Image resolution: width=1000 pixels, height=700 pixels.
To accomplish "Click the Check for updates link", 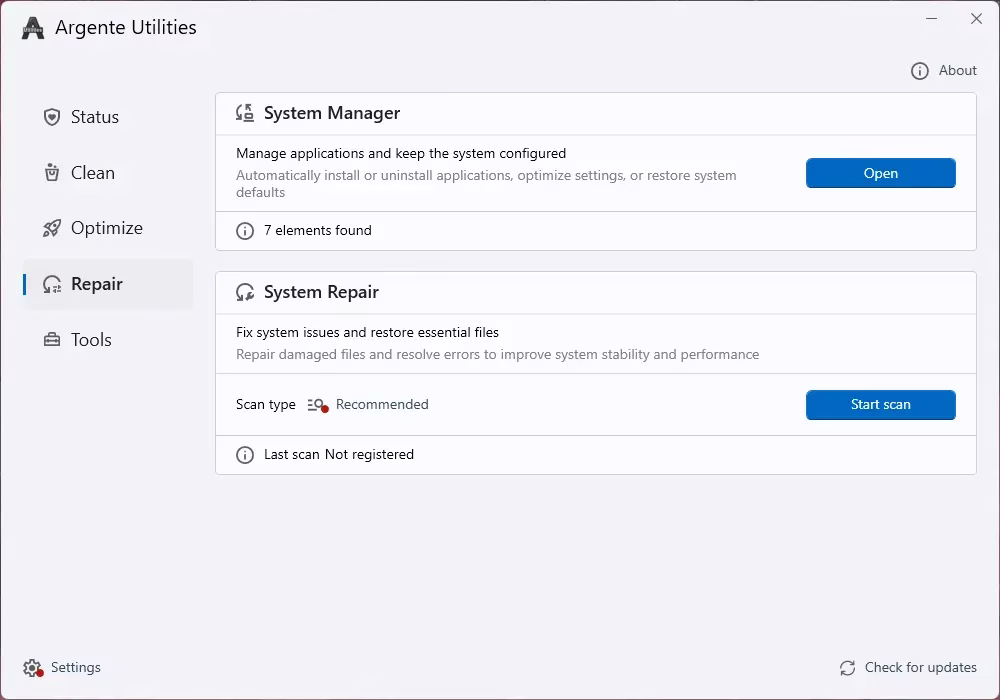I will click(x=920, y=667).
